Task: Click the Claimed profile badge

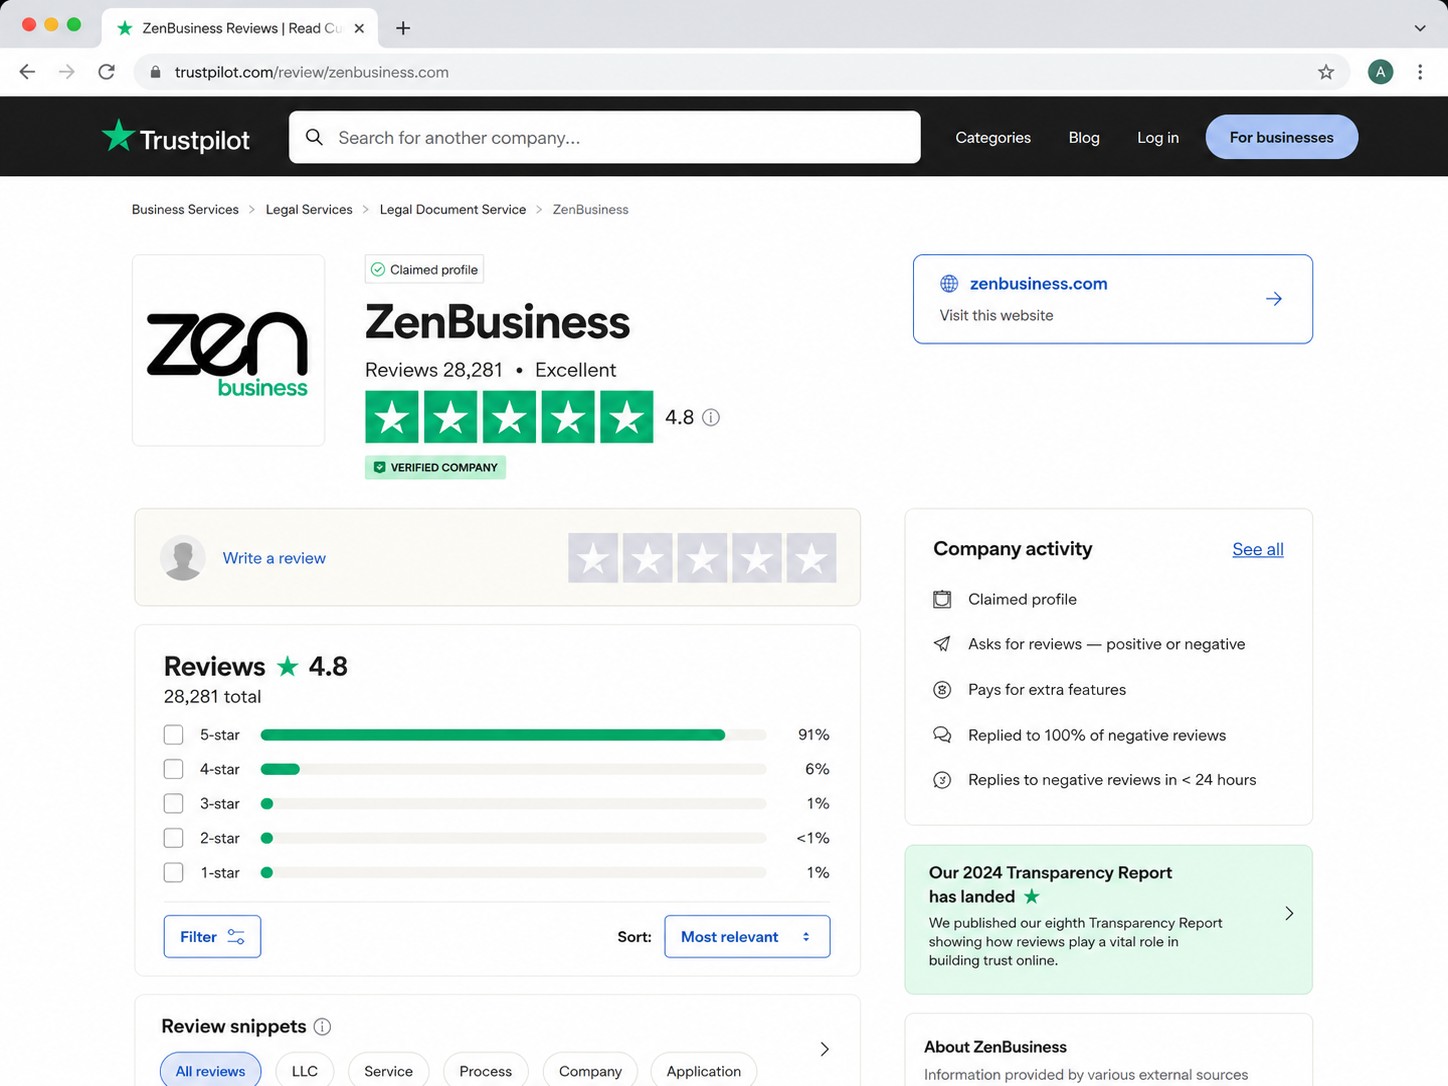Action: (x=424, y=270)
